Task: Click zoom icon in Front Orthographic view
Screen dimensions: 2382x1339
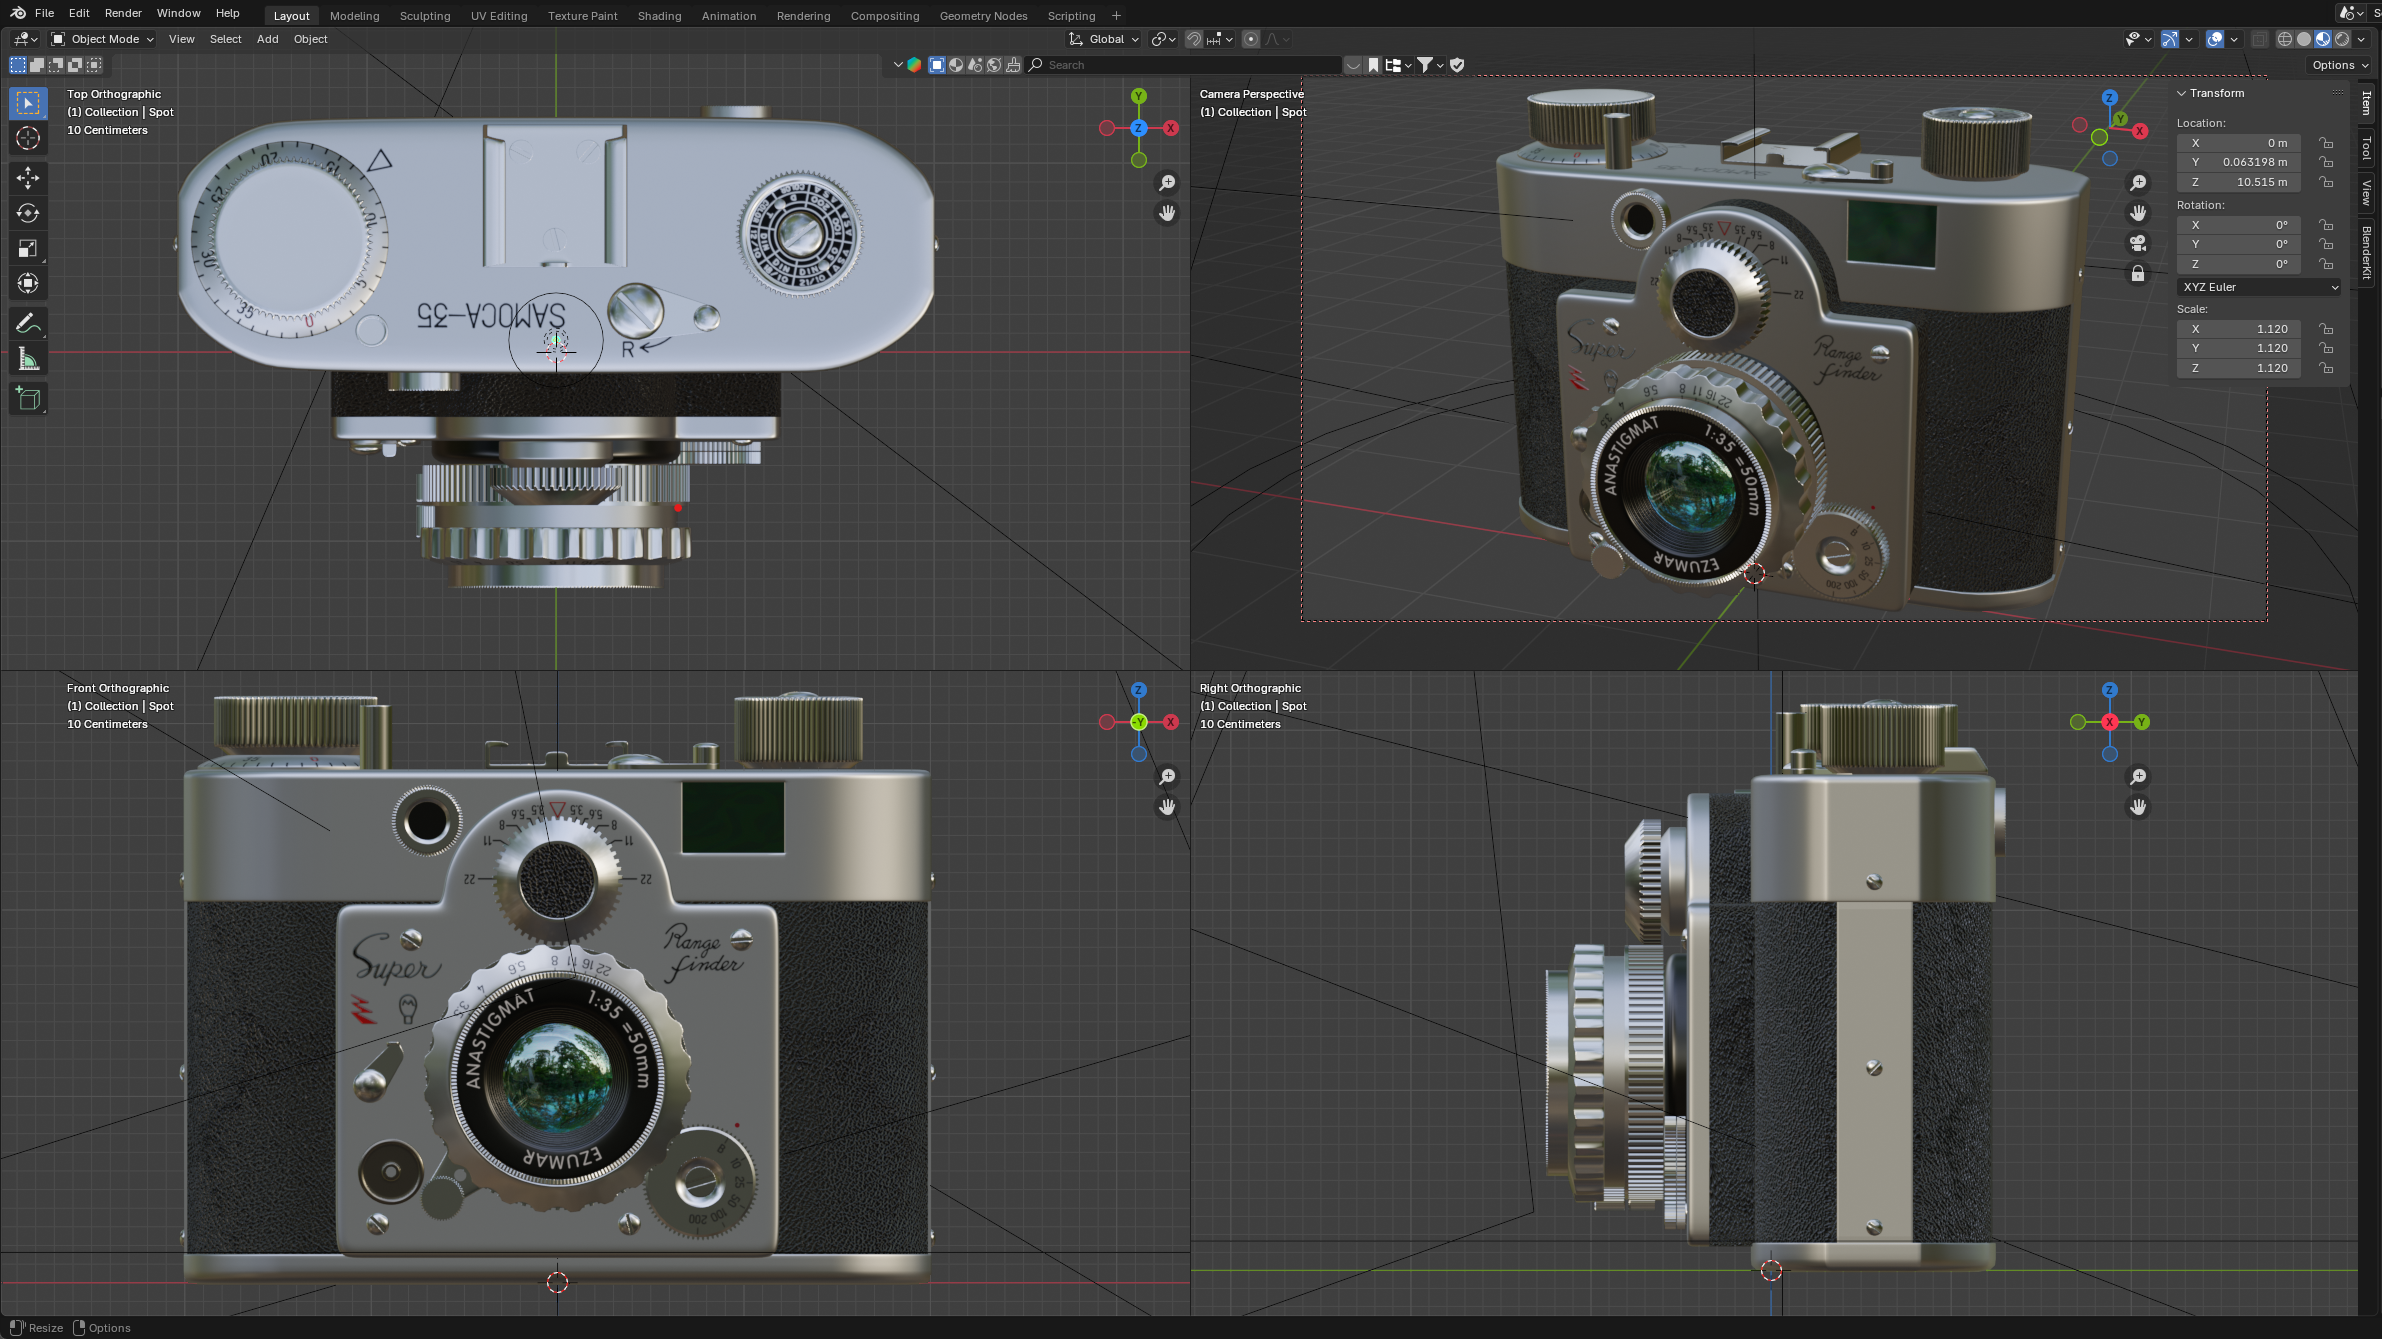Action: pos(1167,777)
